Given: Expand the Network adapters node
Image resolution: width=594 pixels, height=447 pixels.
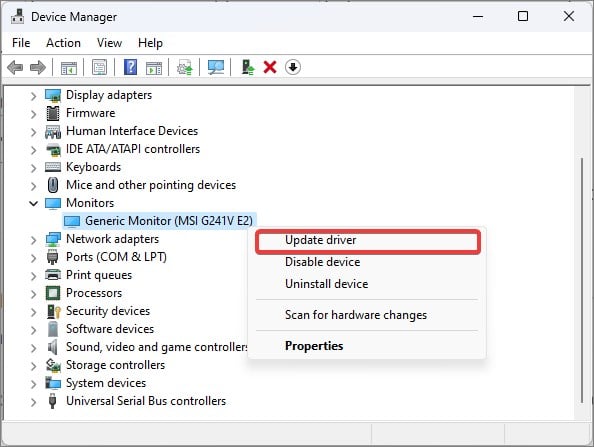Looking at the screenshot, I should click(33, 240).
